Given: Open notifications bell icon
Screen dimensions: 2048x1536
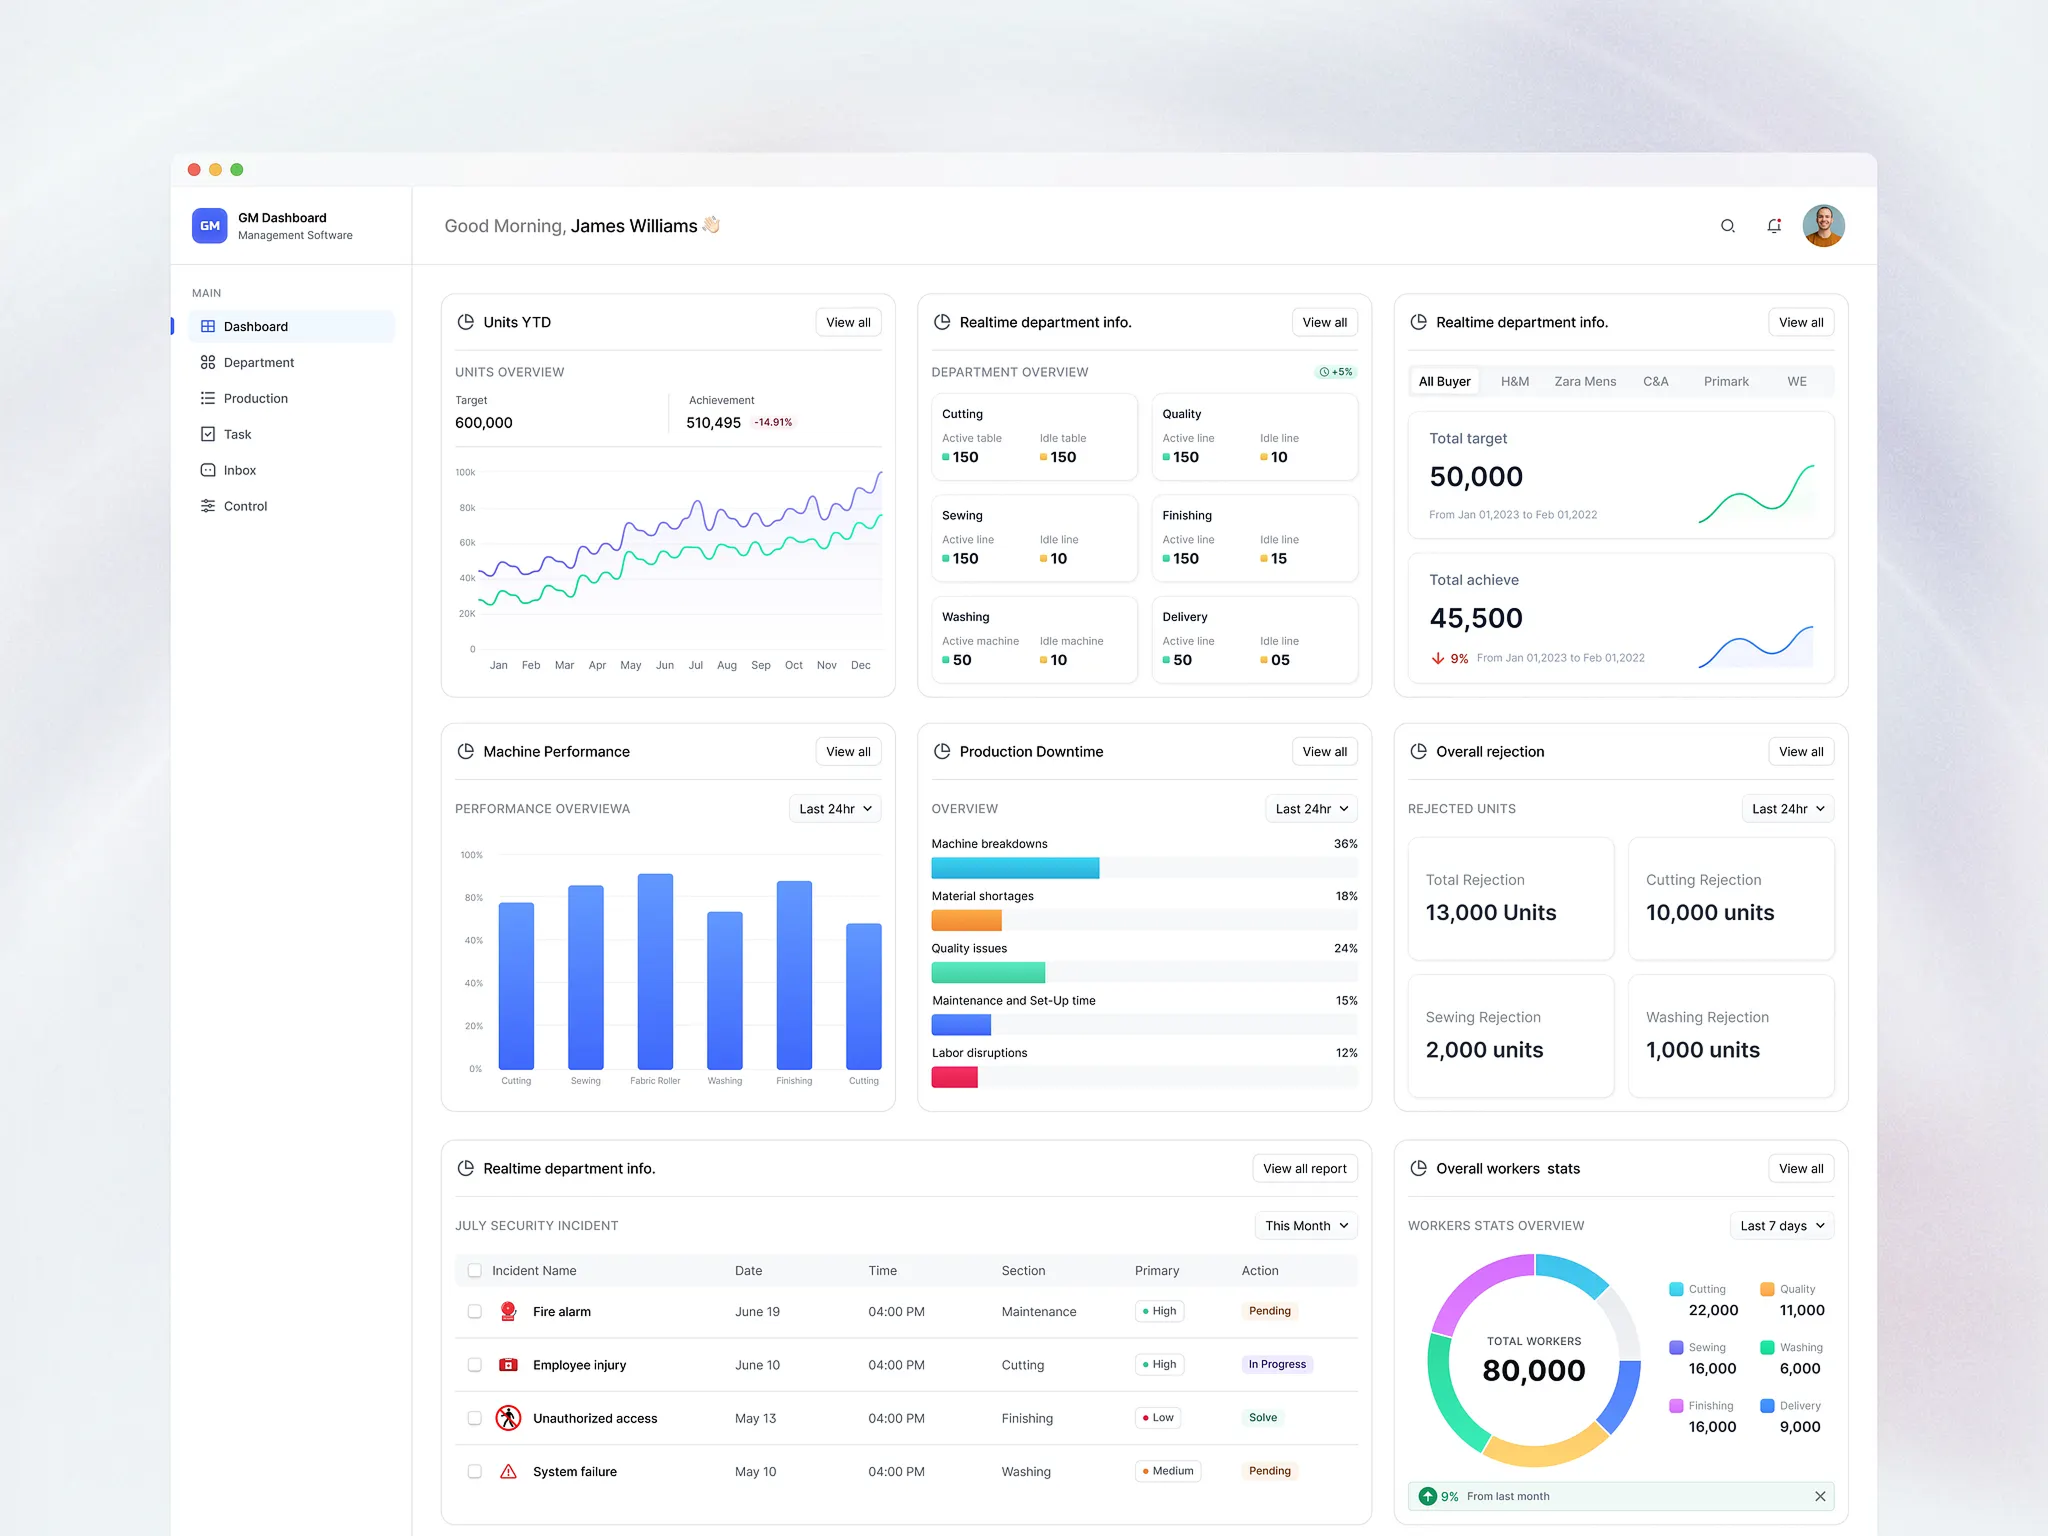Looking at the screenshot, I should (x=1774, y=226).
